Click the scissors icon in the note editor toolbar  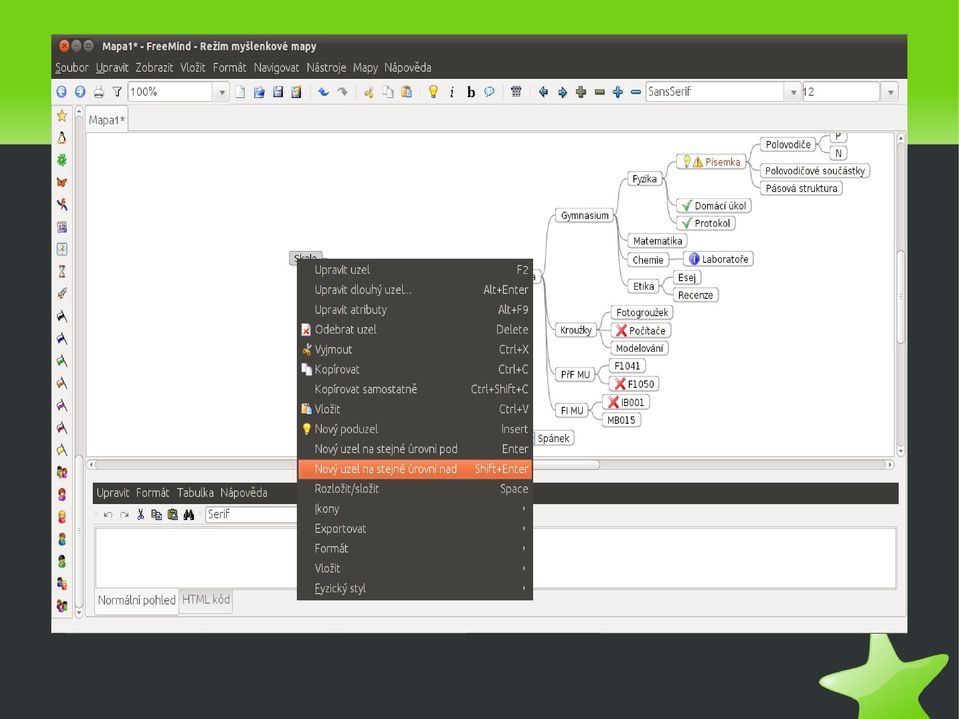pyautogui.click(x=141, y=514)
